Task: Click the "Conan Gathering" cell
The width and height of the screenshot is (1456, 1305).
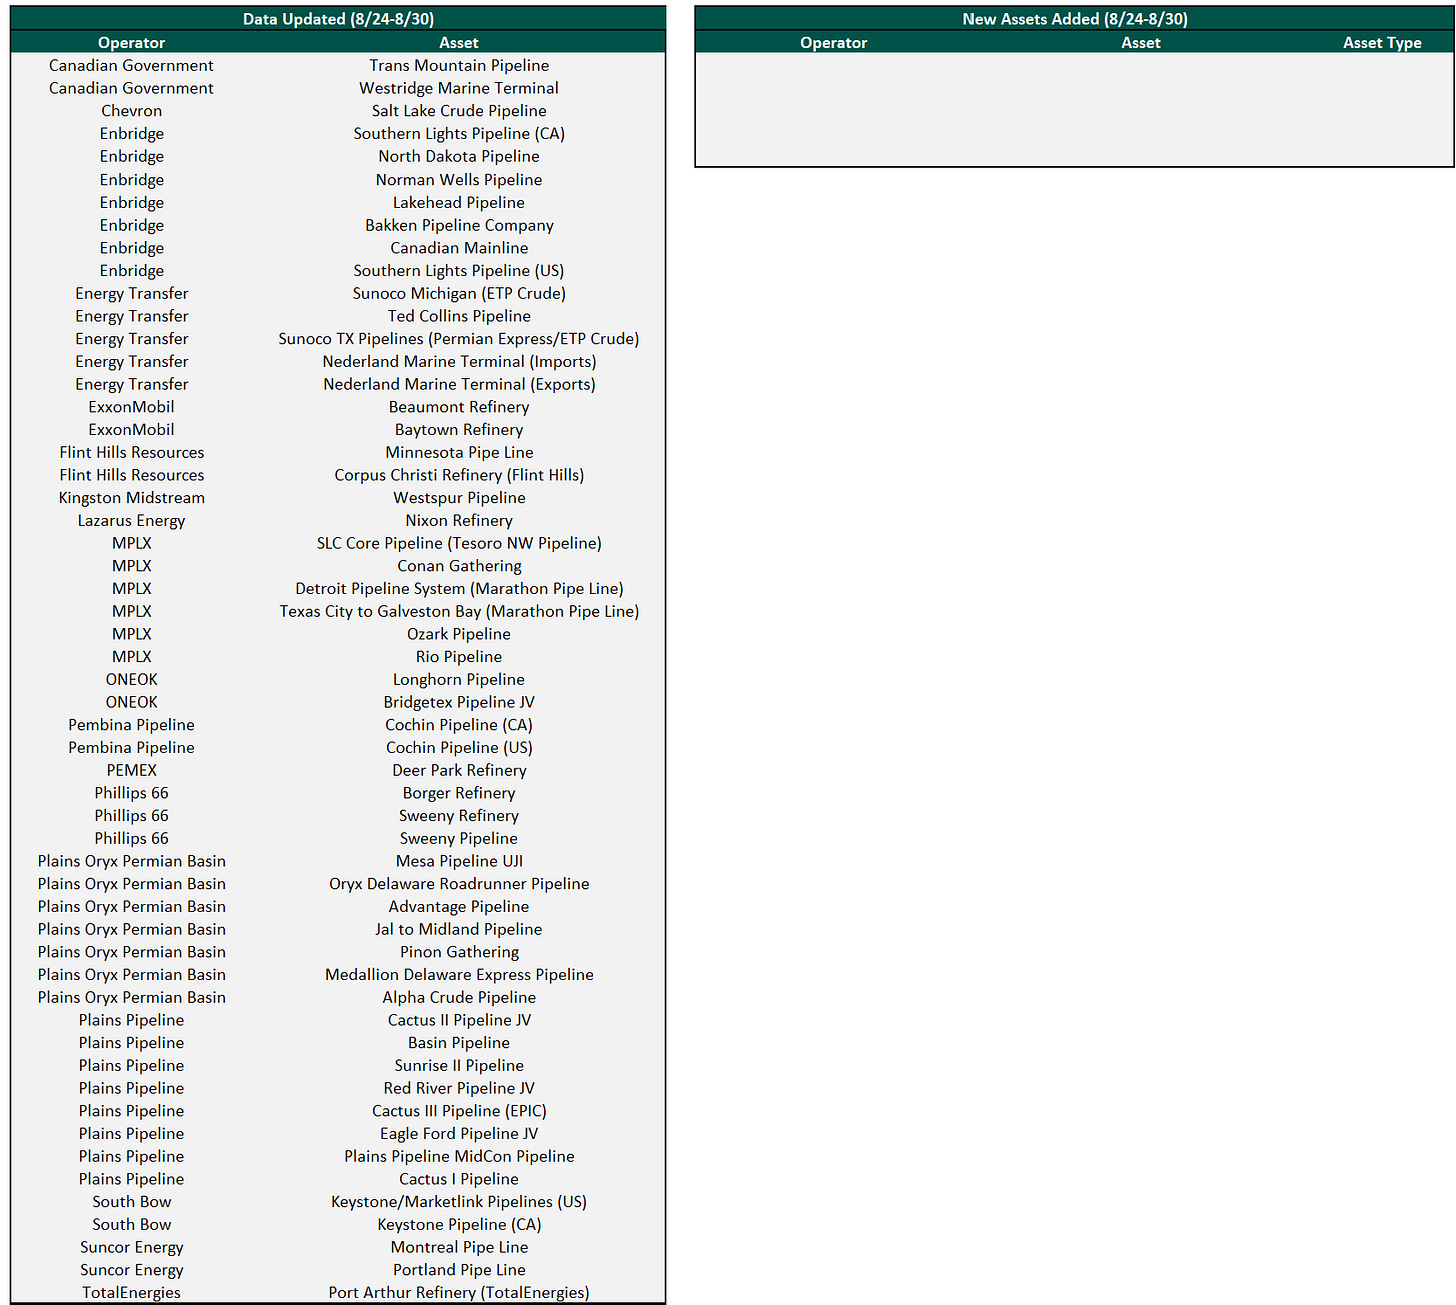Action: point(459,566)
